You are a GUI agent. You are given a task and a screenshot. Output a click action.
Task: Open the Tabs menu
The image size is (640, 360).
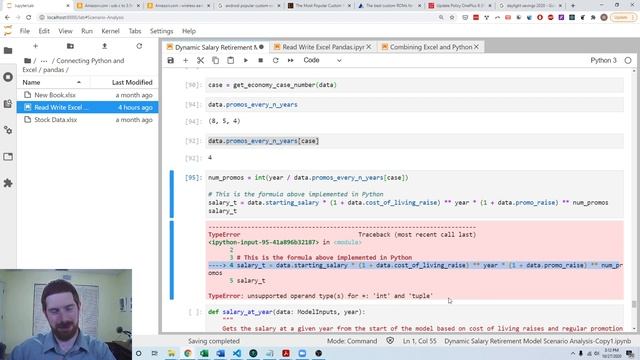pos(135,31)
